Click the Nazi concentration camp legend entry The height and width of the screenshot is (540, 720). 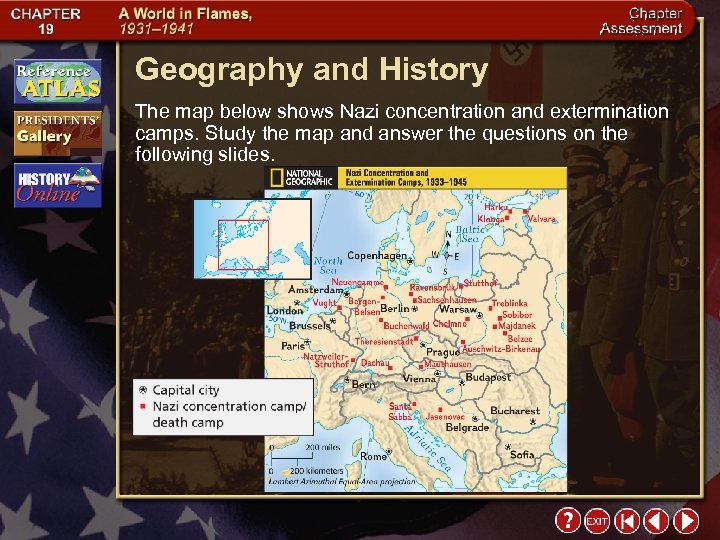click(223, 414)
